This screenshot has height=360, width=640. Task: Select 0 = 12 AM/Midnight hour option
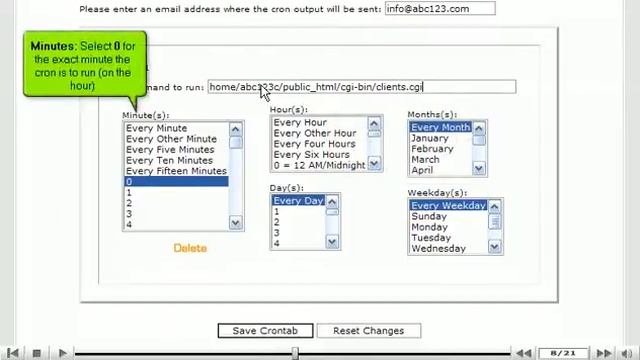point(319,165)
